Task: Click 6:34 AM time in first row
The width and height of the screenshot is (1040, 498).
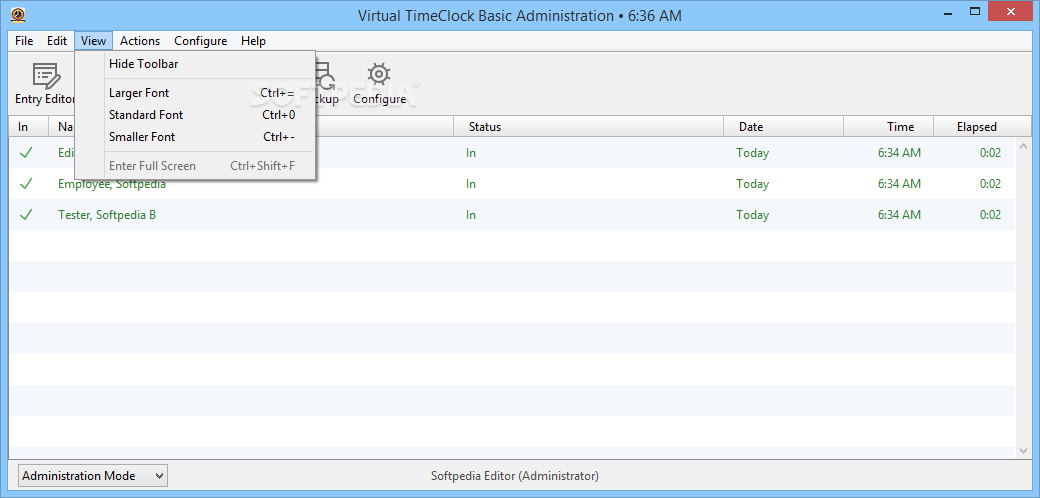Action: tap(899, 153)
